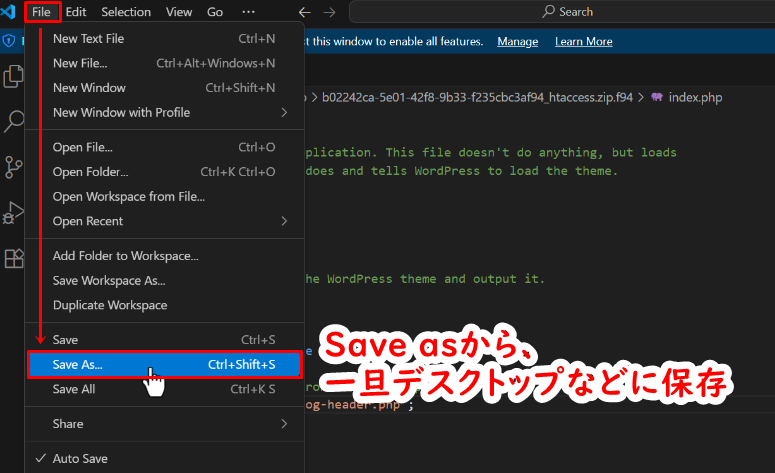
Task: Open Source Control view in activity bar
Action: [14, 166]
